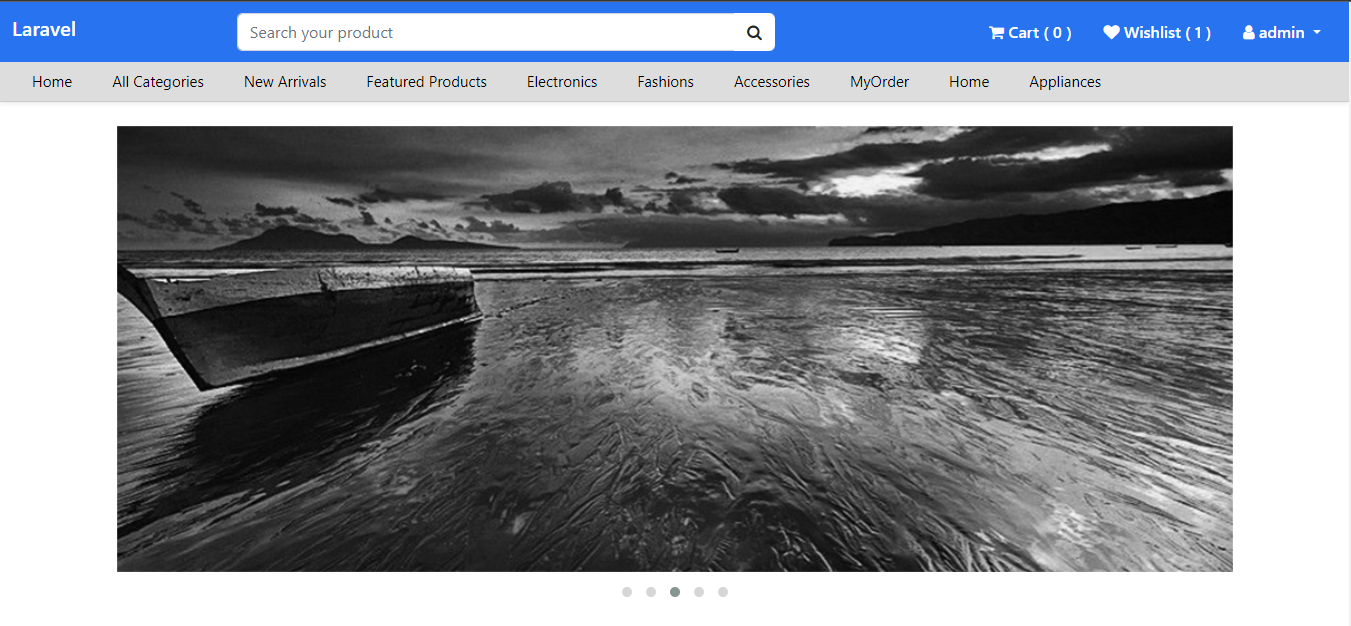
Task: Click the shopping cart icon
Action: click(994, 31)
